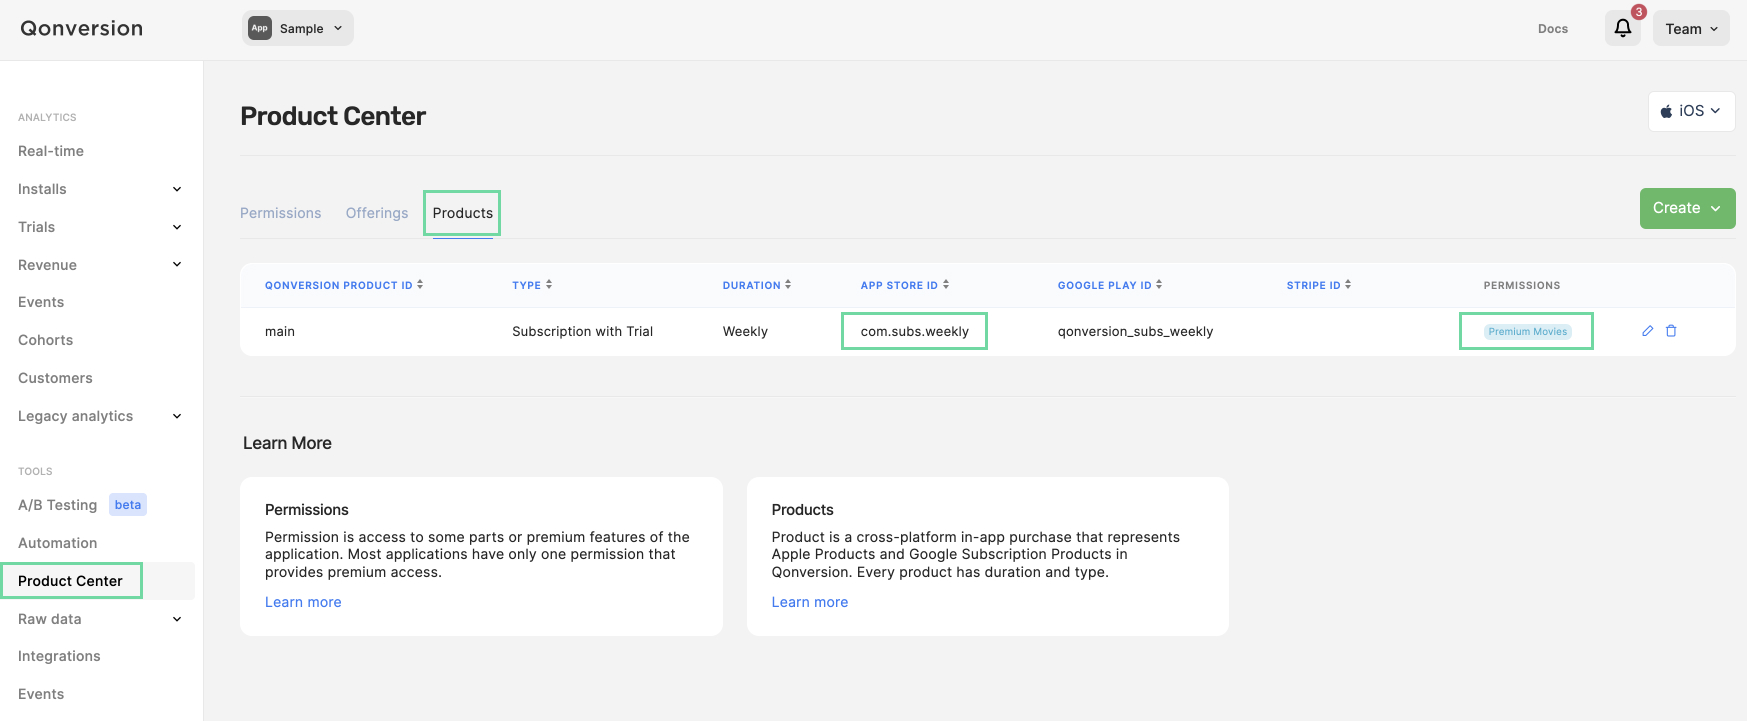Open the Sample app selector dropdown
The image size is (1747, 721).
(298, 28)
